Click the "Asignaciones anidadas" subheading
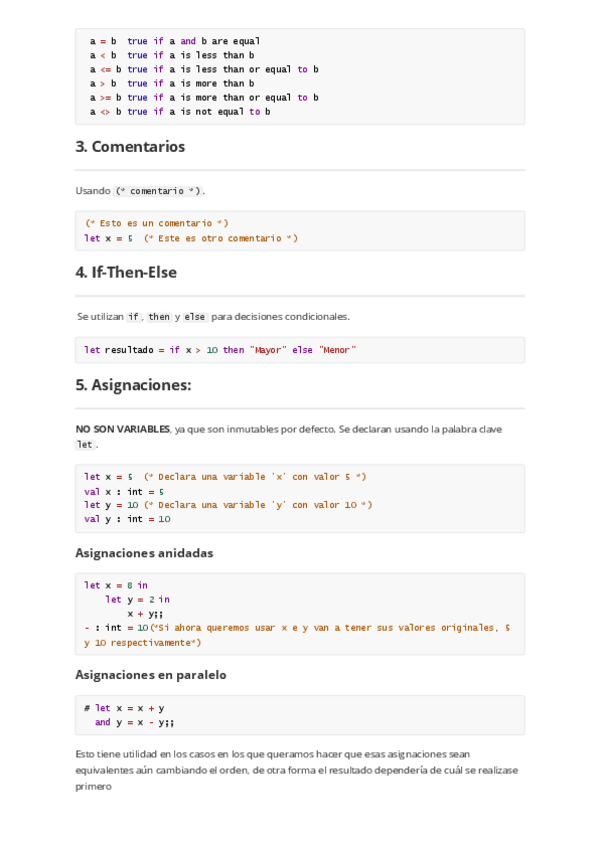This screenshot has width=600, height=848. click(144, 553)
